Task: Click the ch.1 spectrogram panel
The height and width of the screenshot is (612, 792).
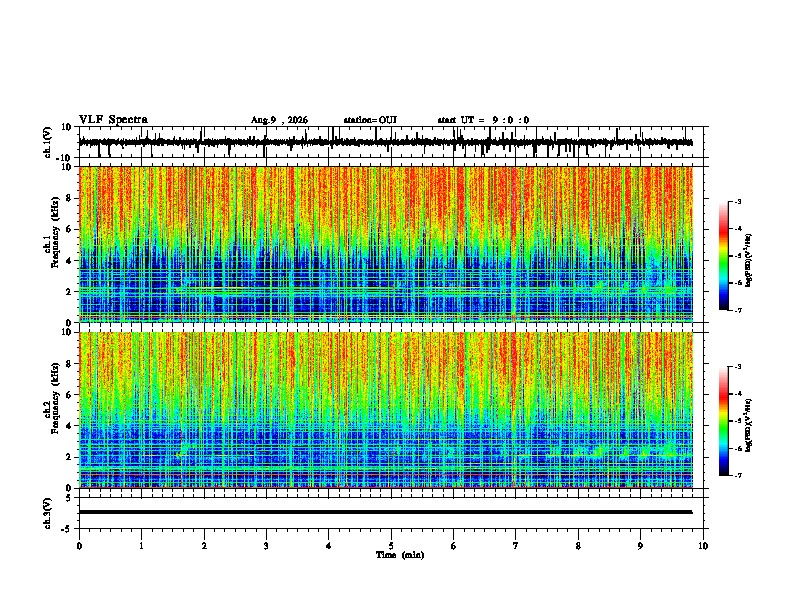Action: [386, 244]
